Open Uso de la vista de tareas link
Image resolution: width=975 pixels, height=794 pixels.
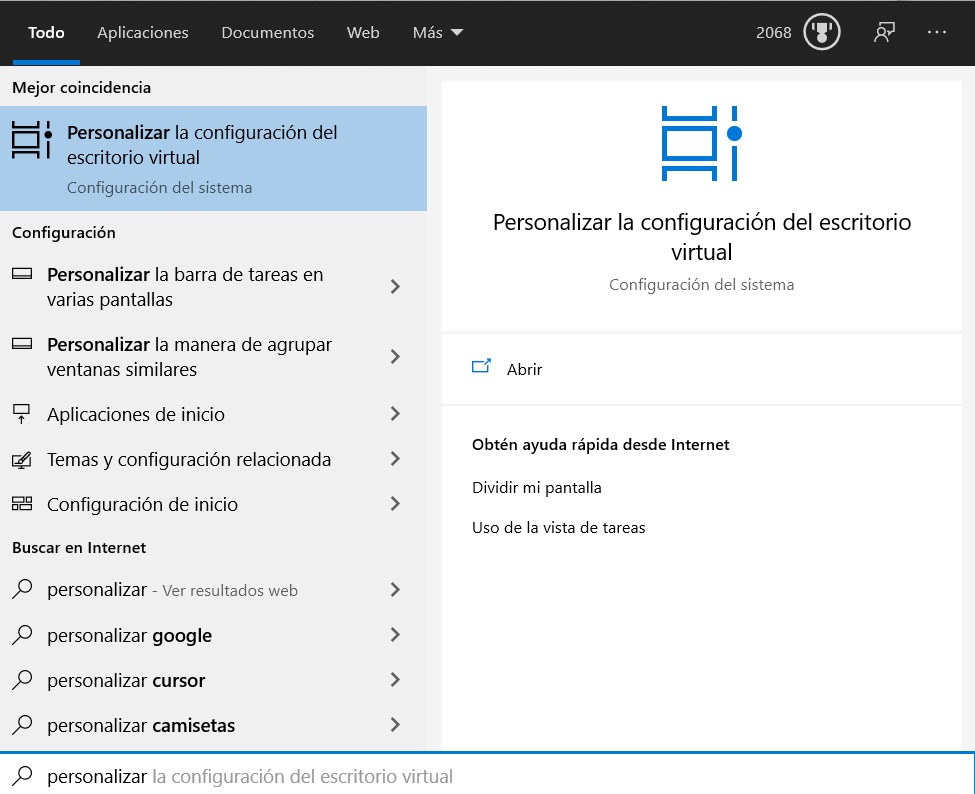558,528
